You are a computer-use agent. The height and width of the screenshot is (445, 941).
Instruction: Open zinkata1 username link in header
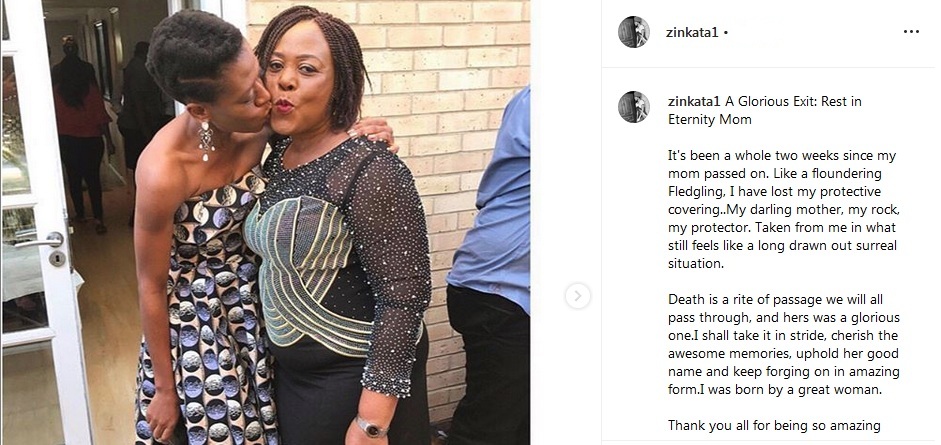tap(692, 32)
